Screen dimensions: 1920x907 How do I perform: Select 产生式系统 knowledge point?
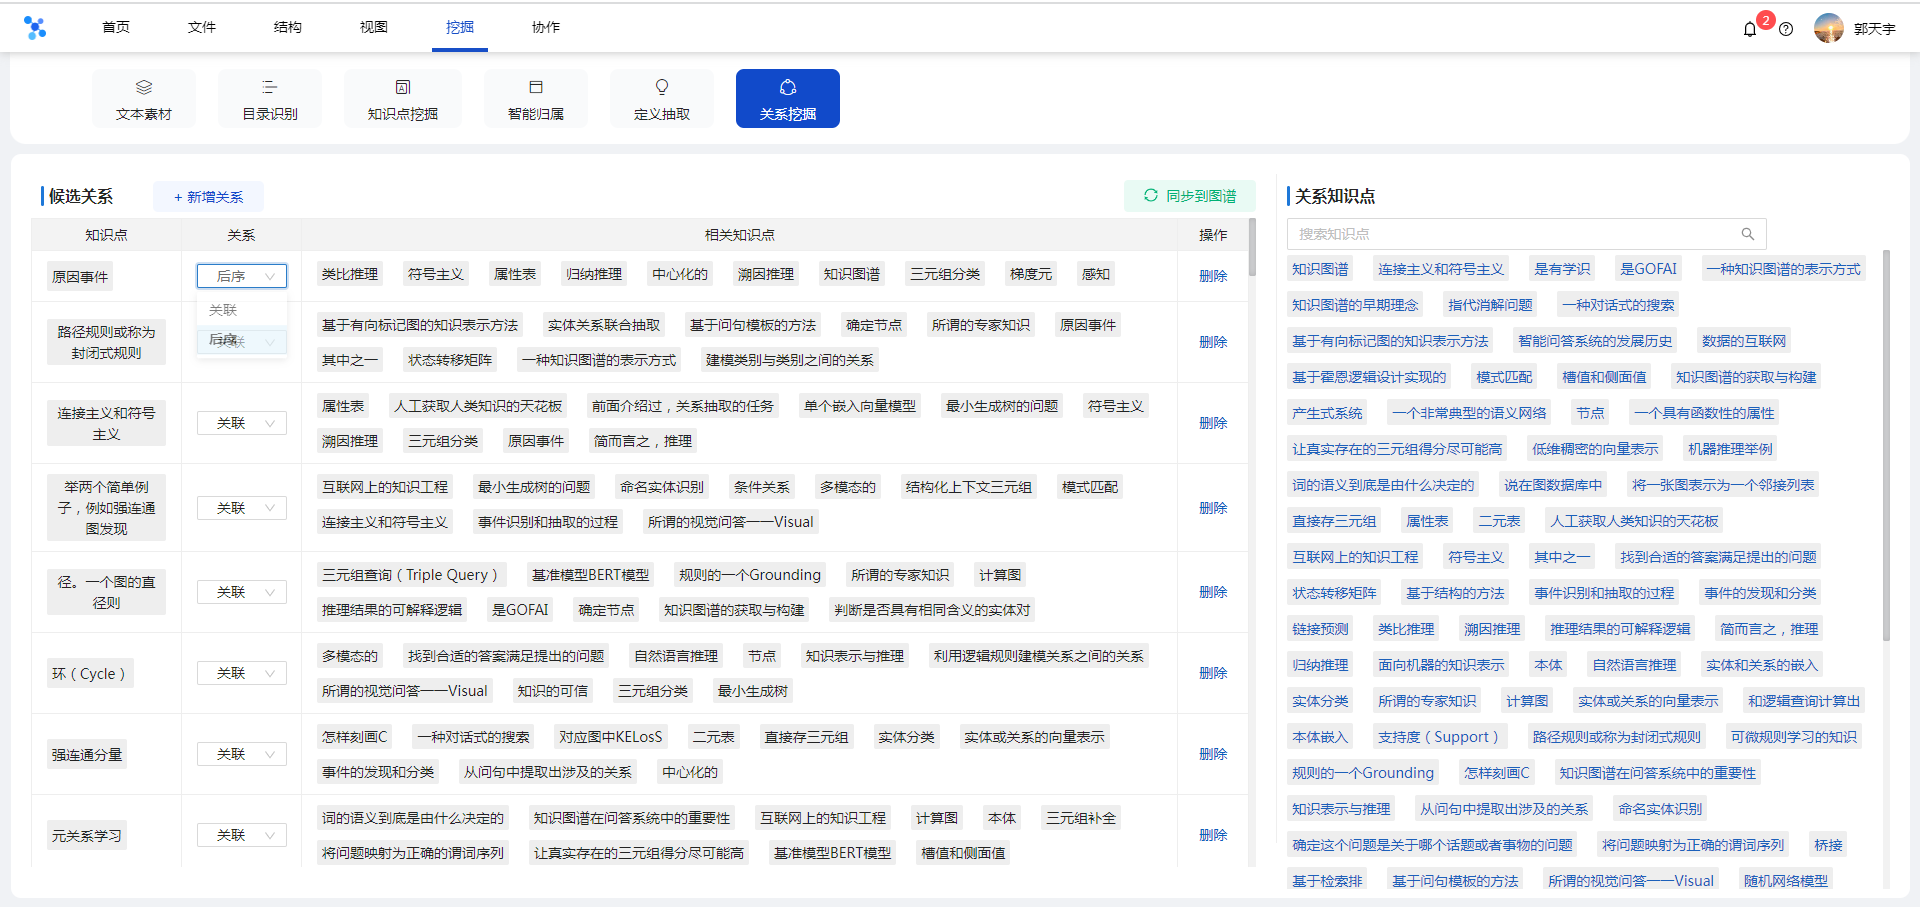click(x=1327, y=413)
